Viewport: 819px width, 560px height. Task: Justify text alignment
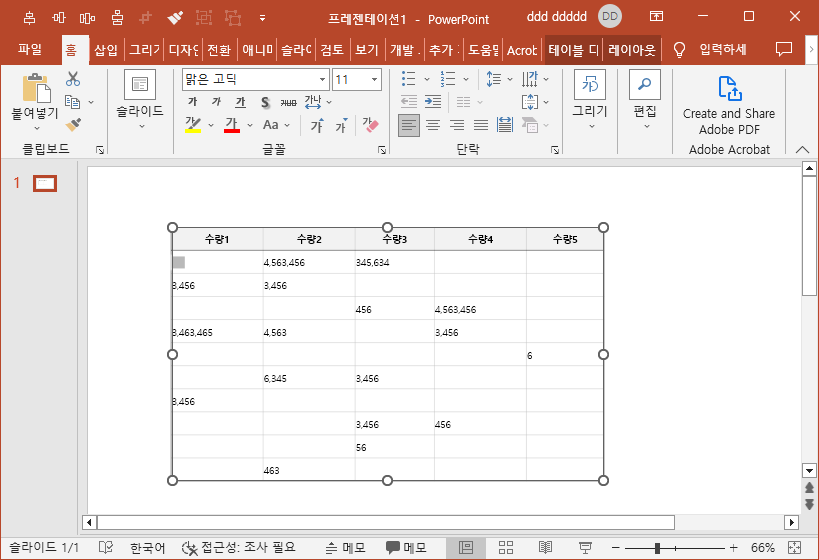[x=481, y=125]
